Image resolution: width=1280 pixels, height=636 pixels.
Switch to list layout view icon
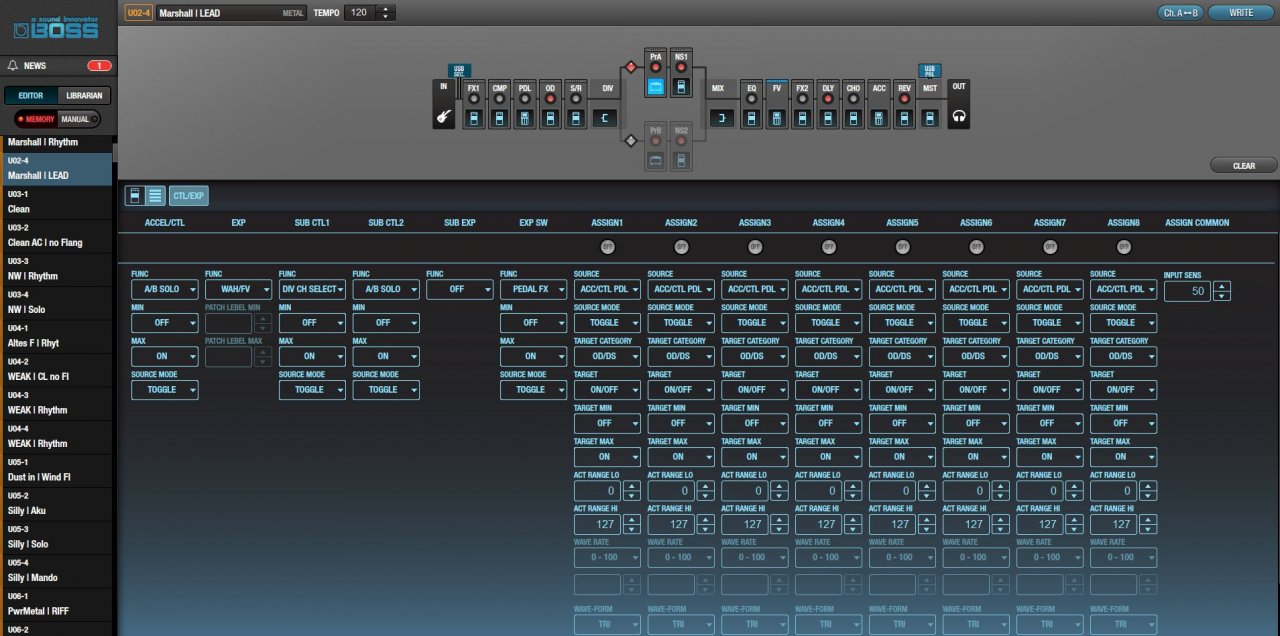coord(154,195)
